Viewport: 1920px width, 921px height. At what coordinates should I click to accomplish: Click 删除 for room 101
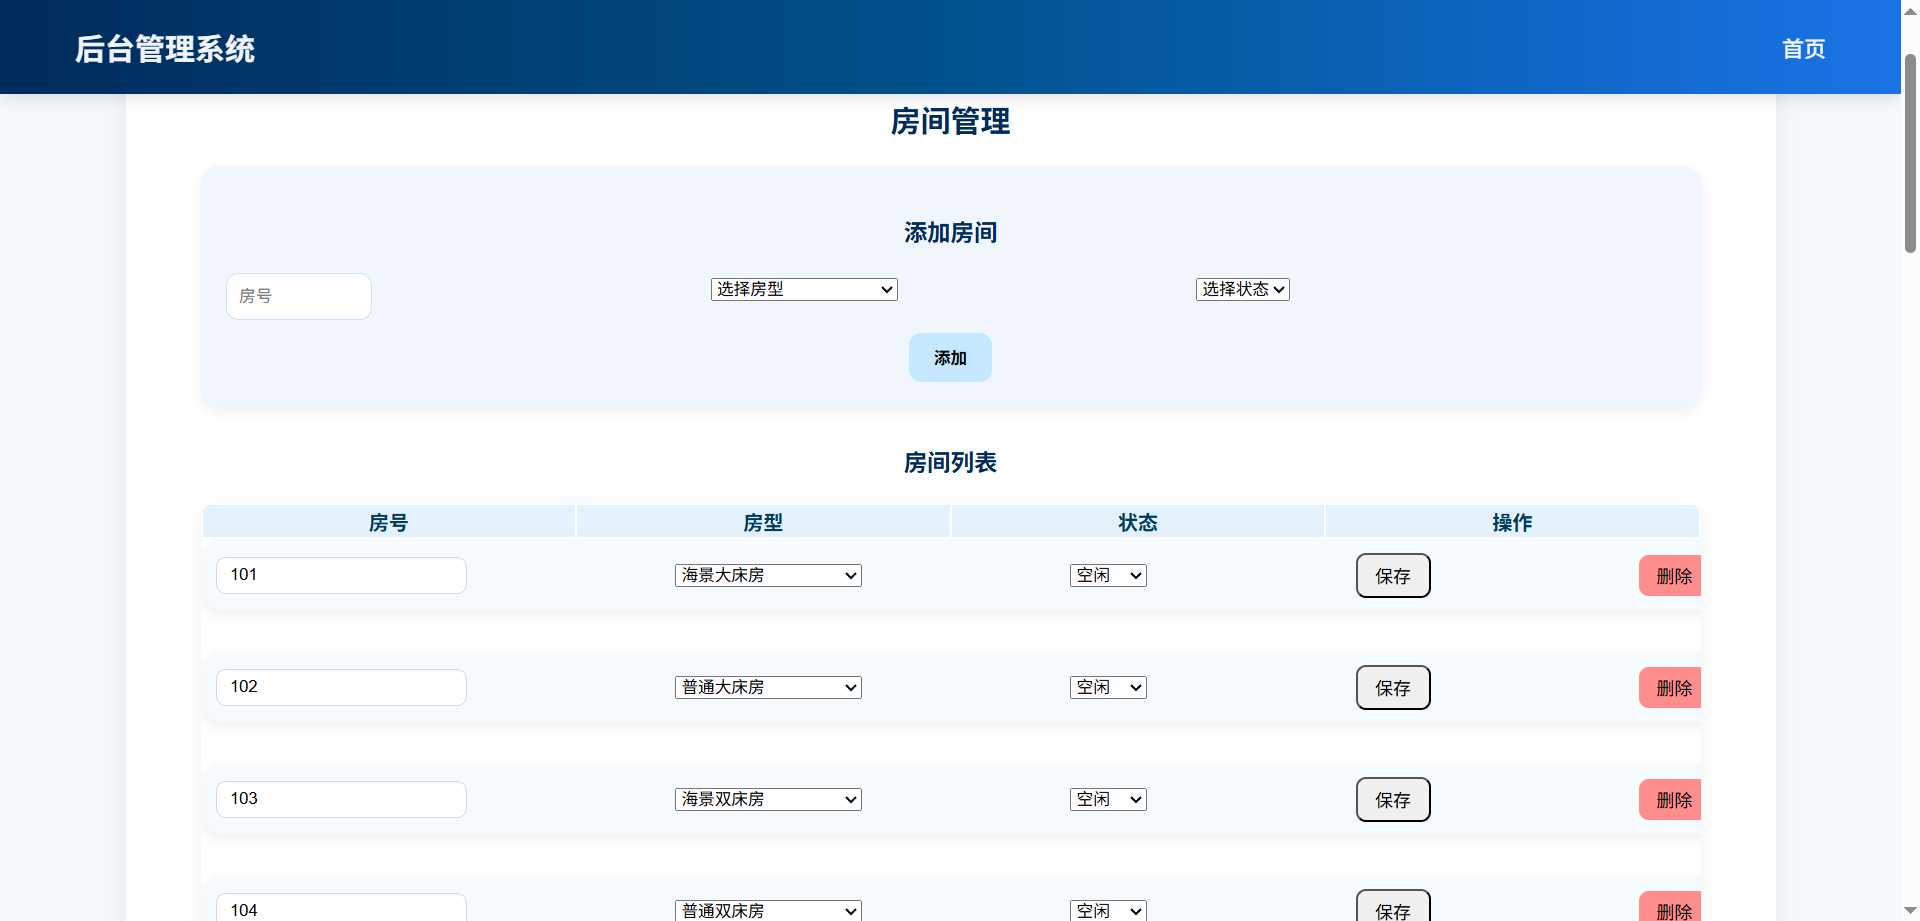[1673, 575]
